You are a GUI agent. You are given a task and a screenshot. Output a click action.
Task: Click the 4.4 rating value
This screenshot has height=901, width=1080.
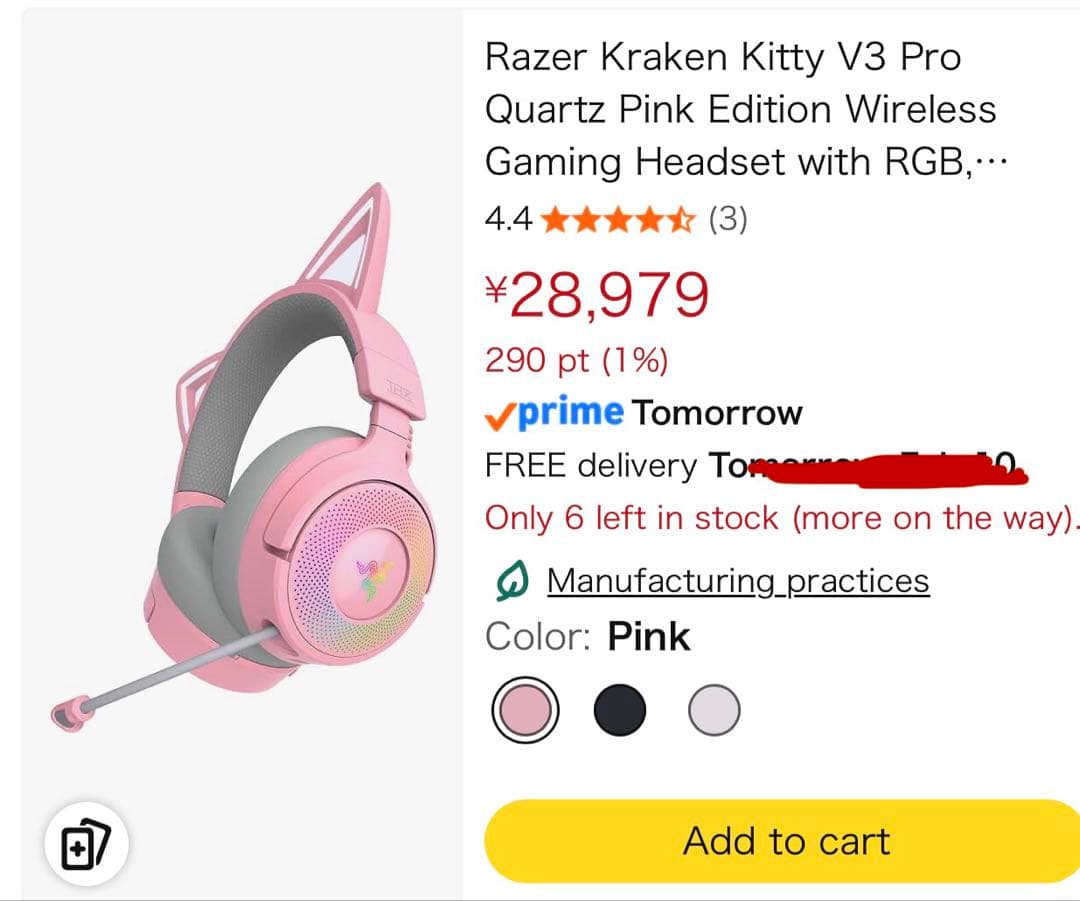click(508, 219)
